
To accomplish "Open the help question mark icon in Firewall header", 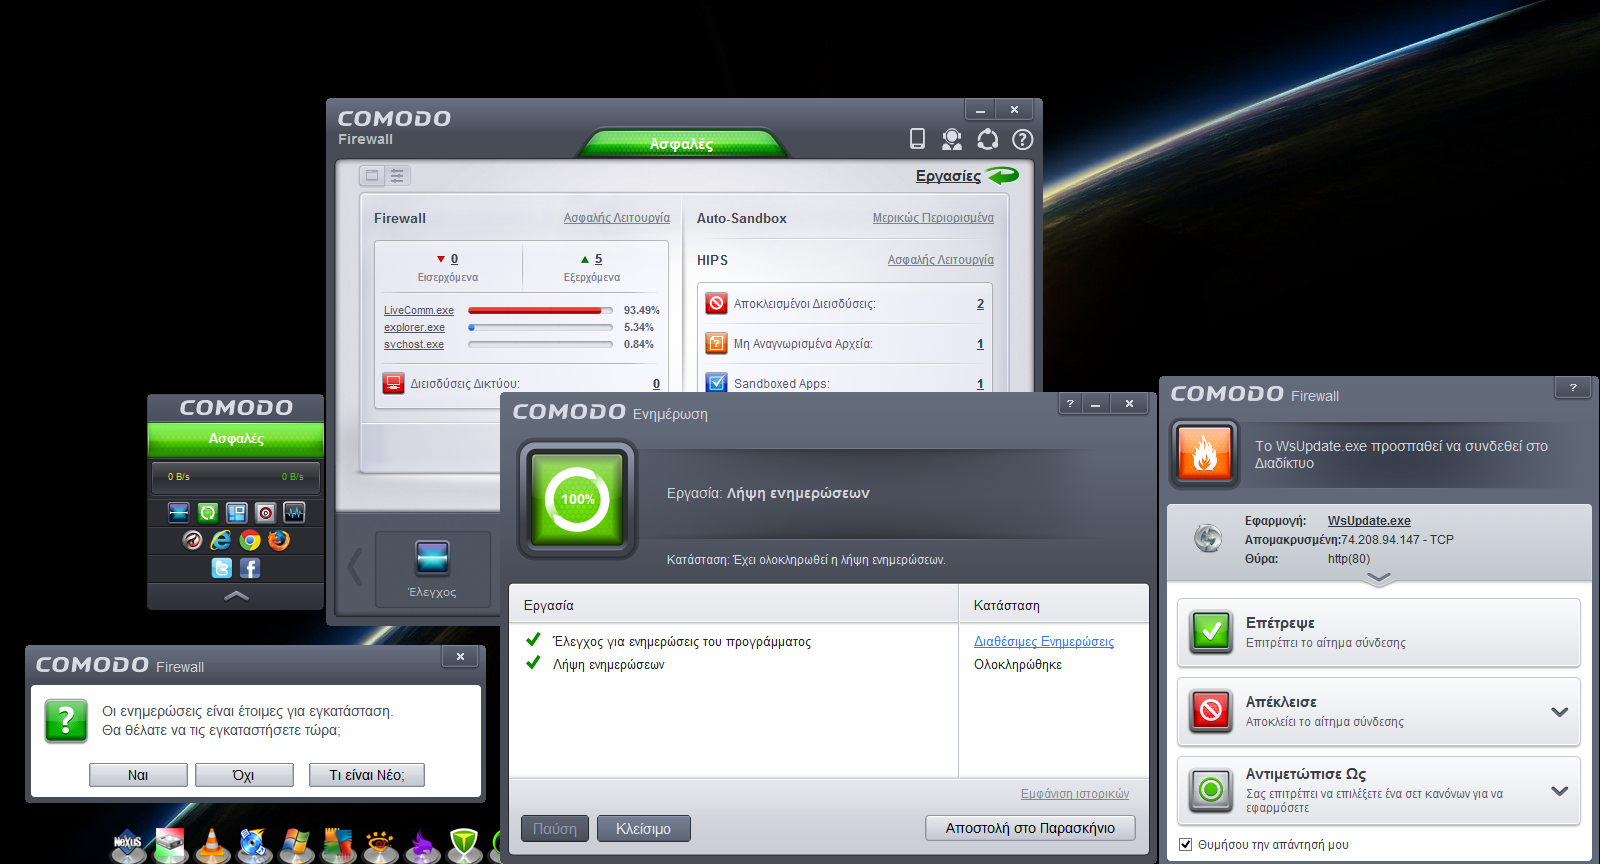I will tap(1022, 139).
